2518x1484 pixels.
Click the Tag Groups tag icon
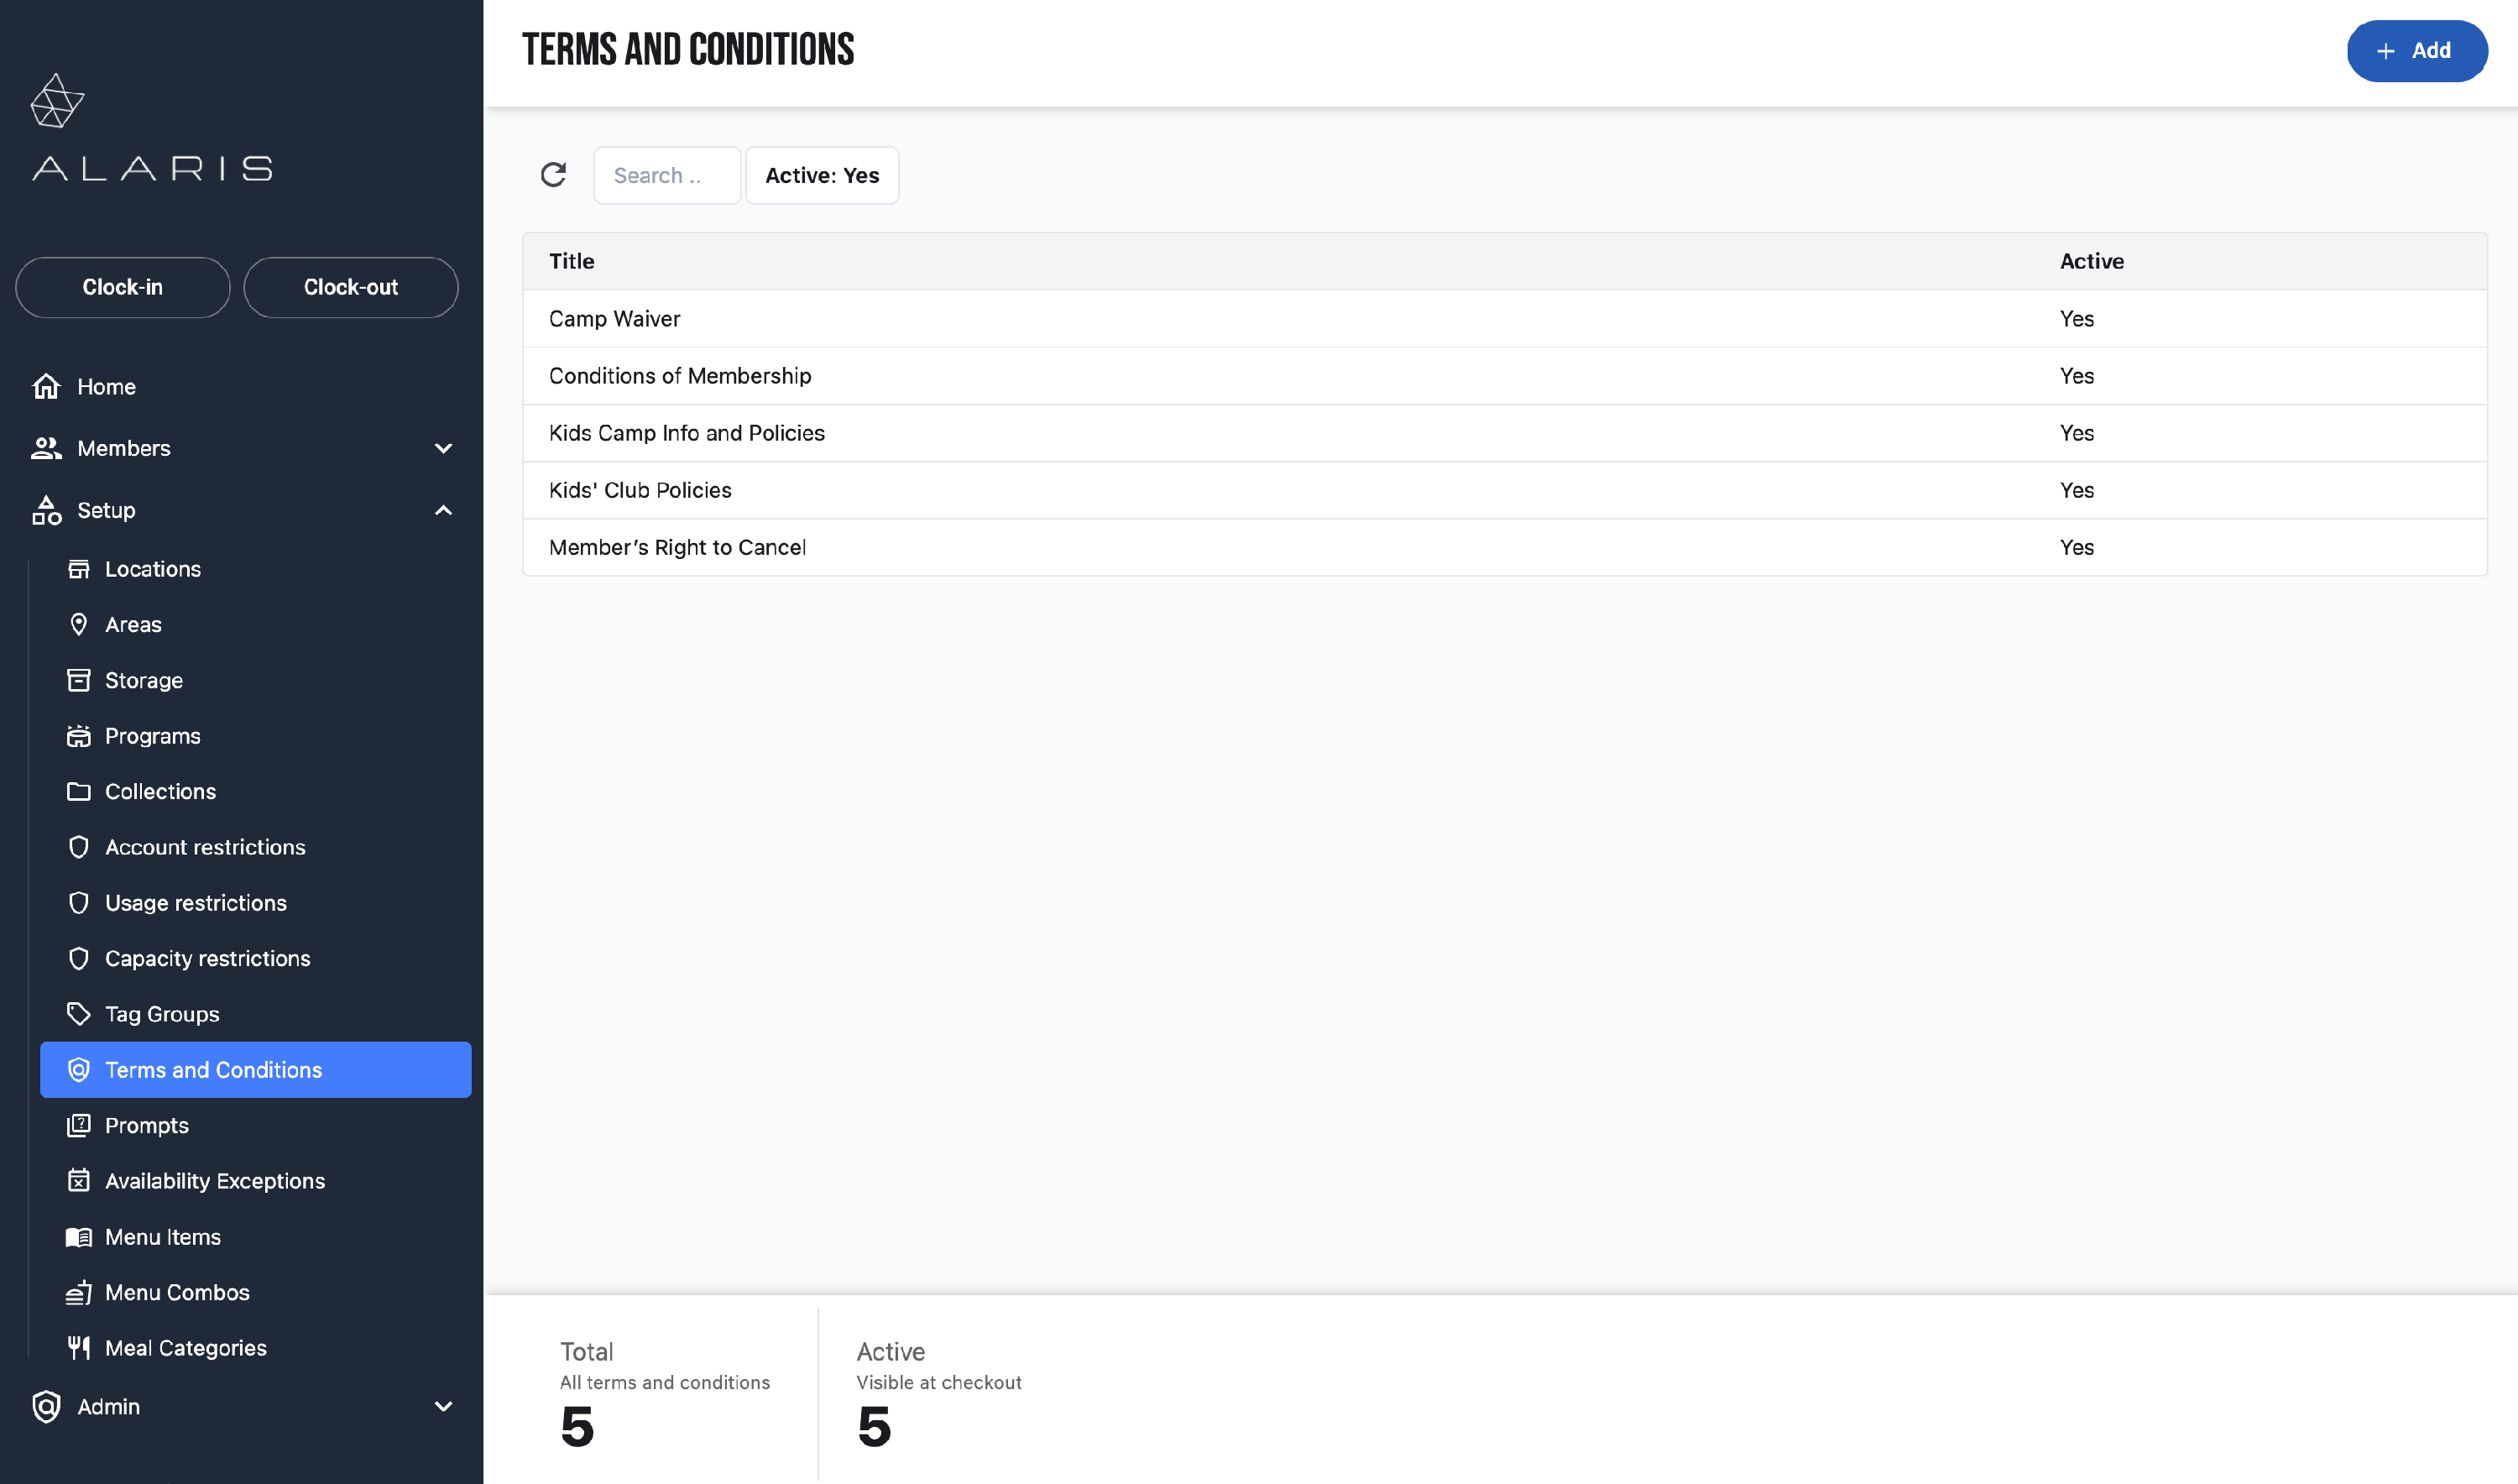[x=78, y=1014]
